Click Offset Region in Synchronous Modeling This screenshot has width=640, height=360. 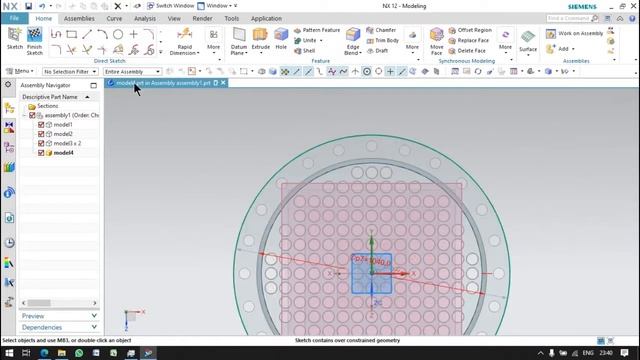pos(470,30)
